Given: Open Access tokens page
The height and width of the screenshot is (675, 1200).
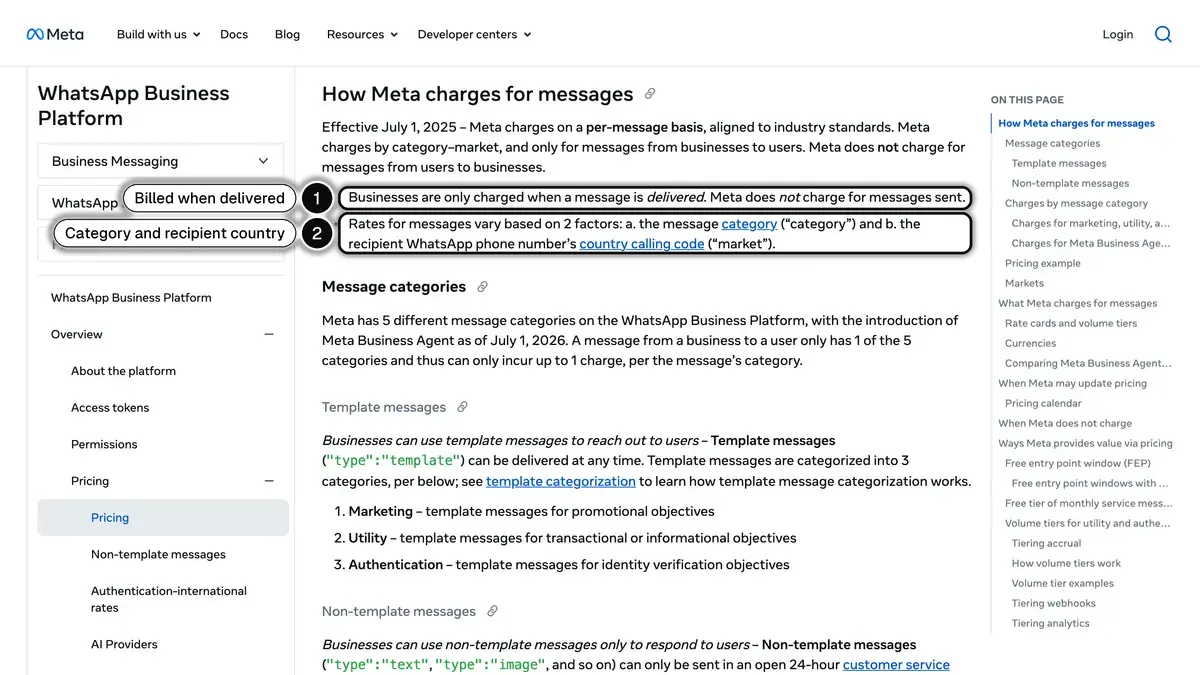Looking at the screenshot, I should pyautogui.click(x=110, y=407).
